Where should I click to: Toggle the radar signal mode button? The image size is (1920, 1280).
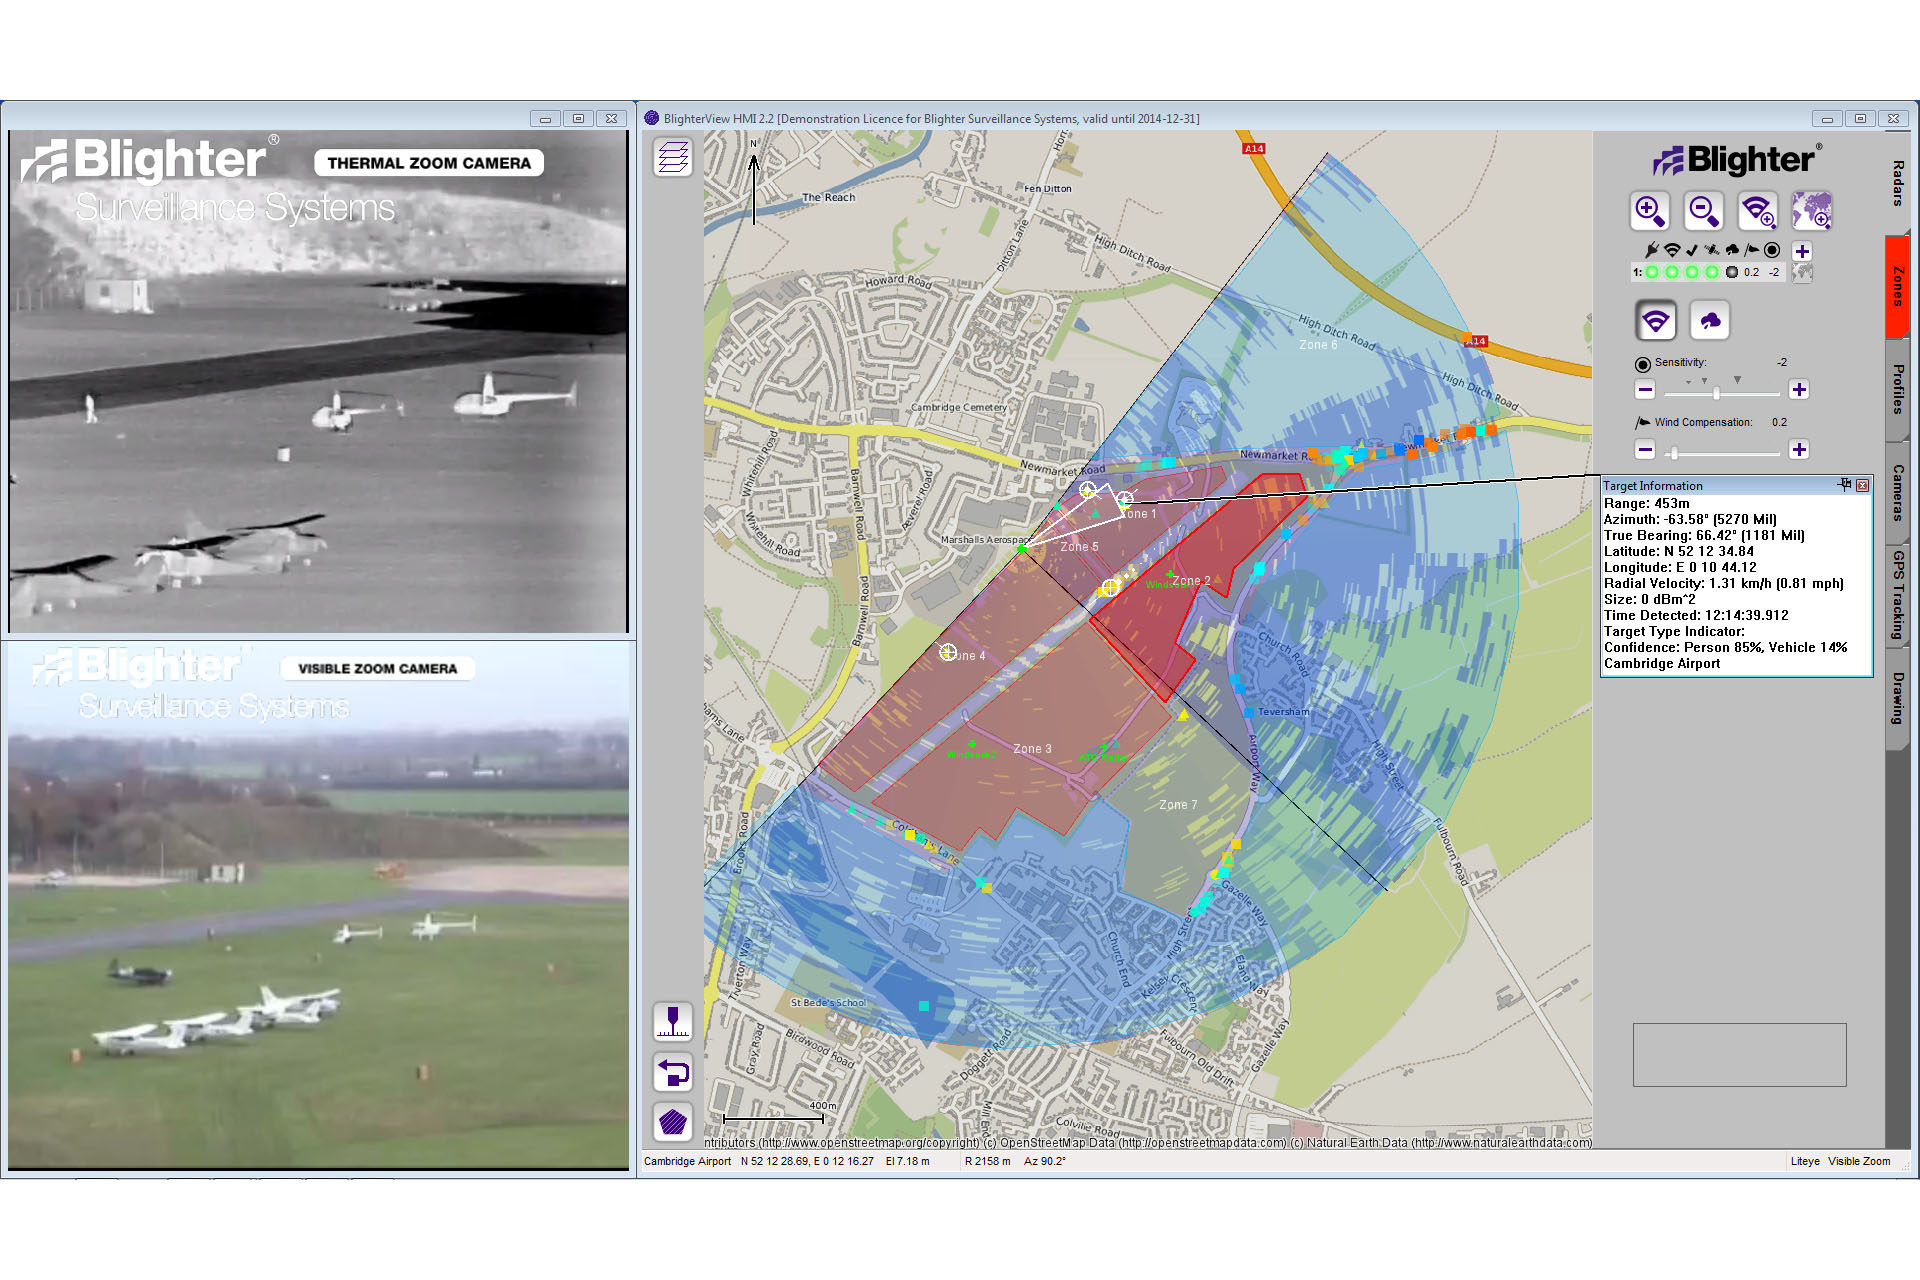pyautogui.click(x=1656, y=321)
